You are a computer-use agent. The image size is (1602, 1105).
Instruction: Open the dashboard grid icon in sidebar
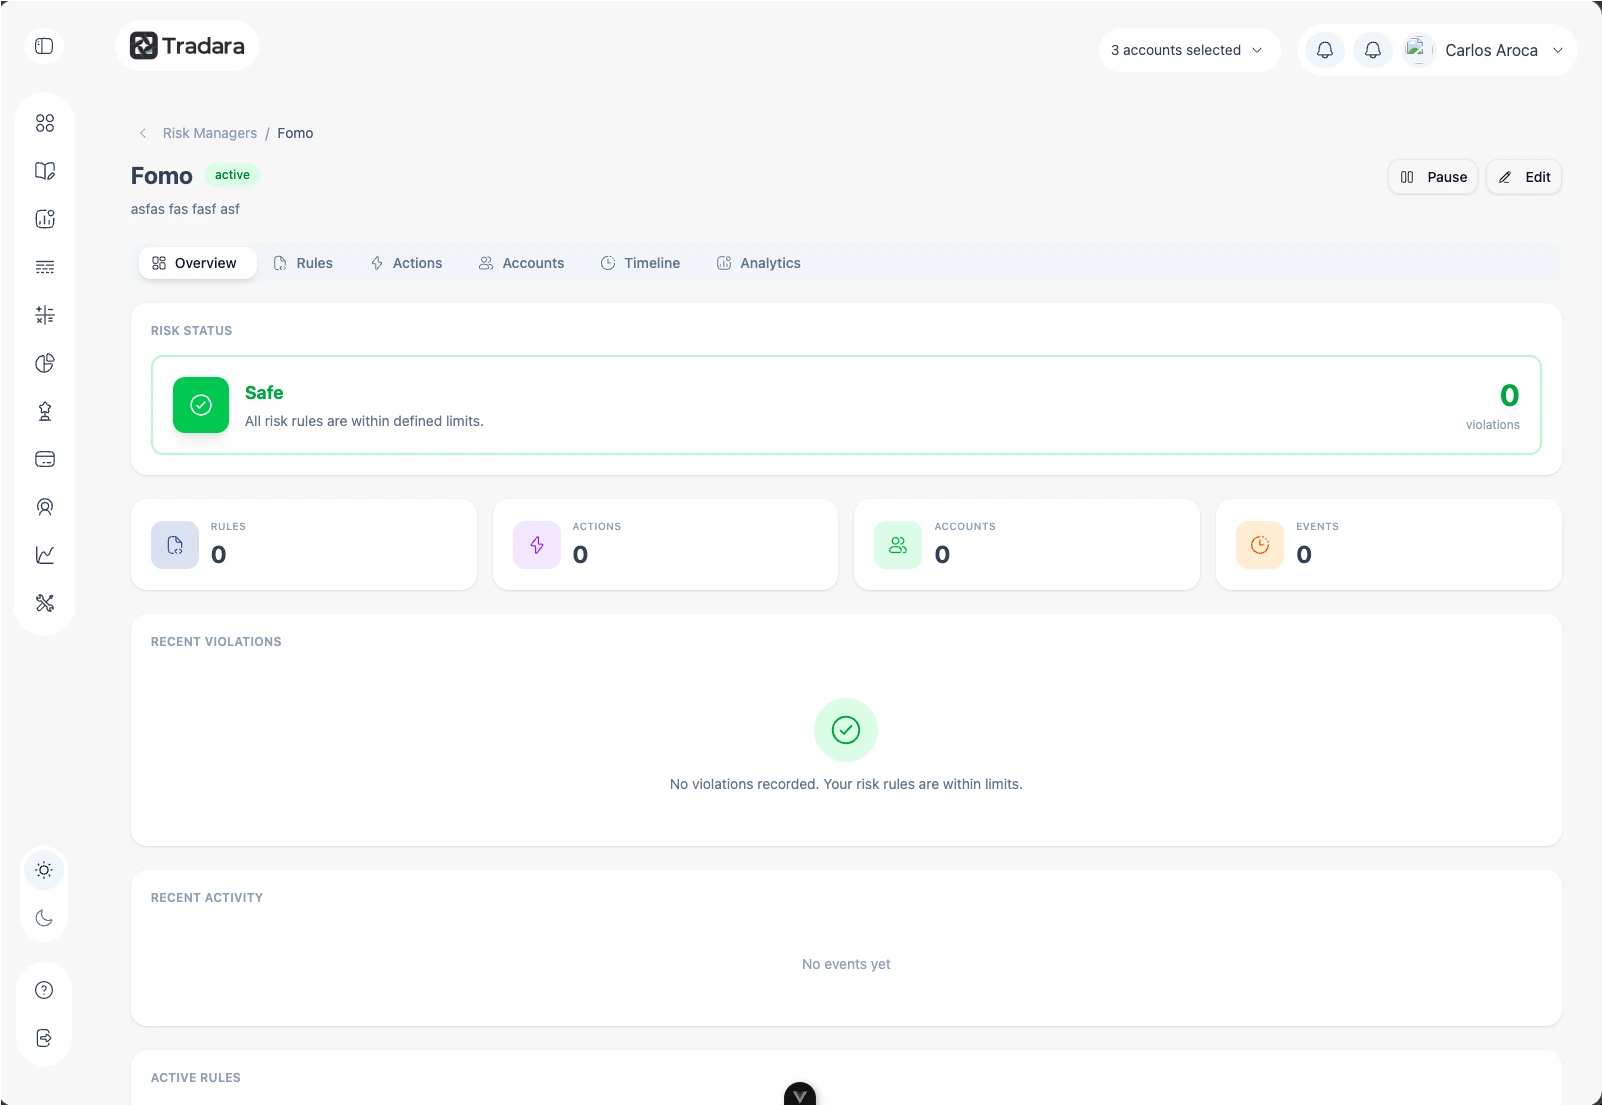pos(45,123)
